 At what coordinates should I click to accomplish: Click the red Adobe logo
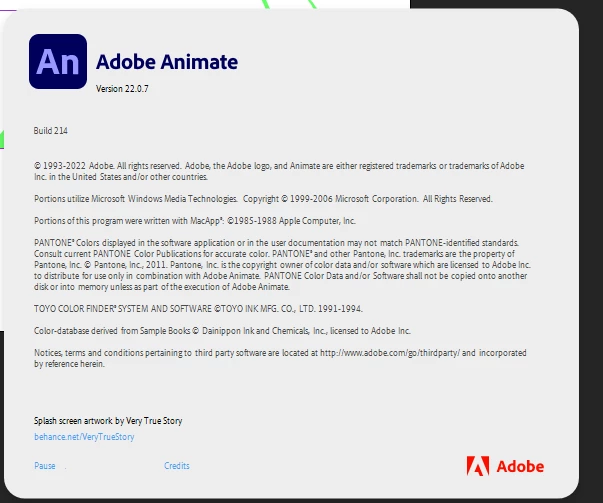coord(505,466)
